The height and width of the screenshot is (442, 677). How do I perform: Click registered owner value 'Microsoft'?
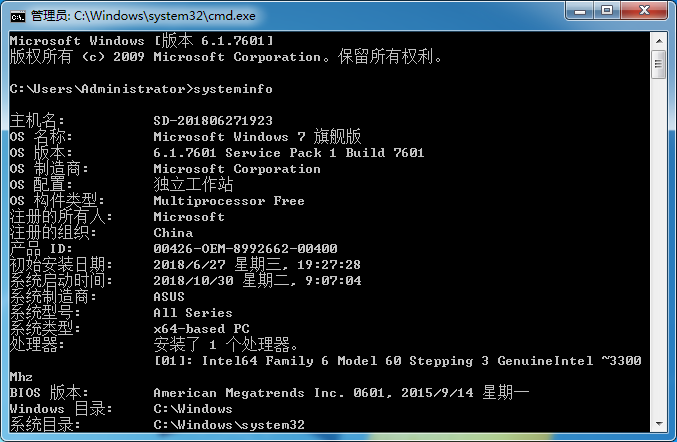coord(189,217)
